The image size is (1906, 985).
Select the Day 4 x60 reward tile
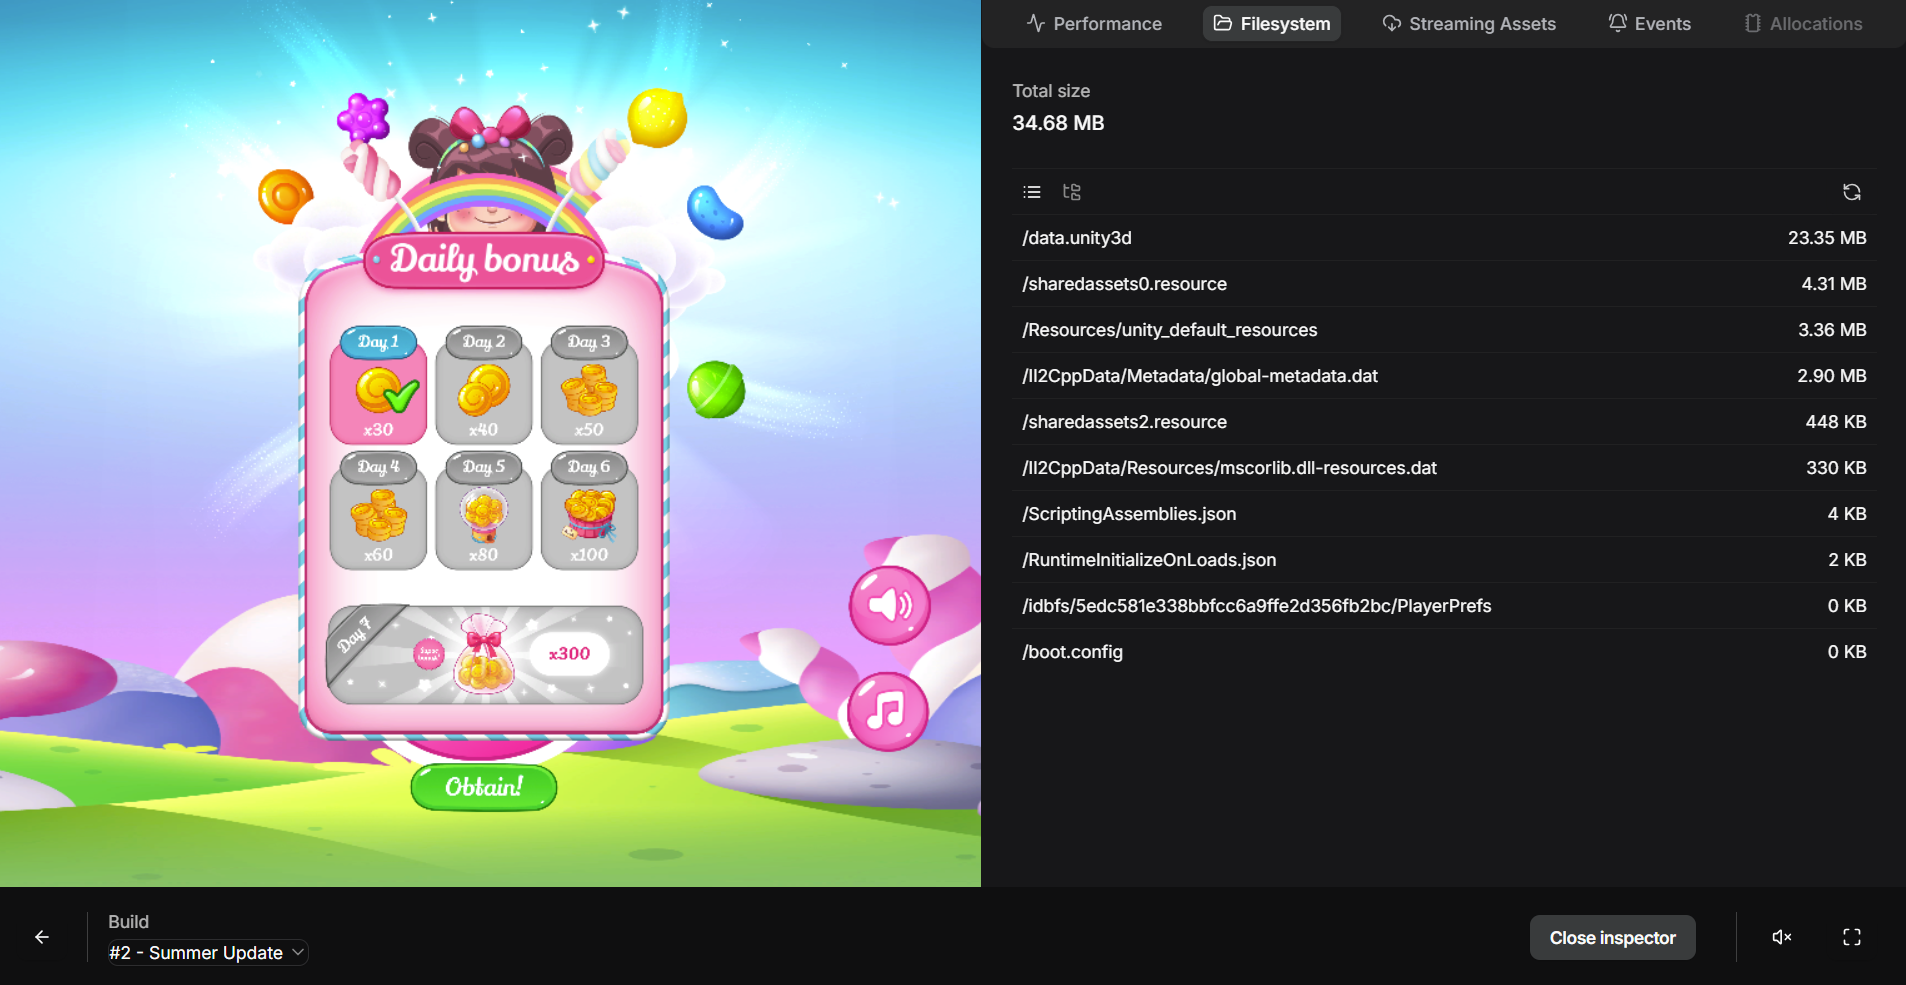(x=378, y=510)
